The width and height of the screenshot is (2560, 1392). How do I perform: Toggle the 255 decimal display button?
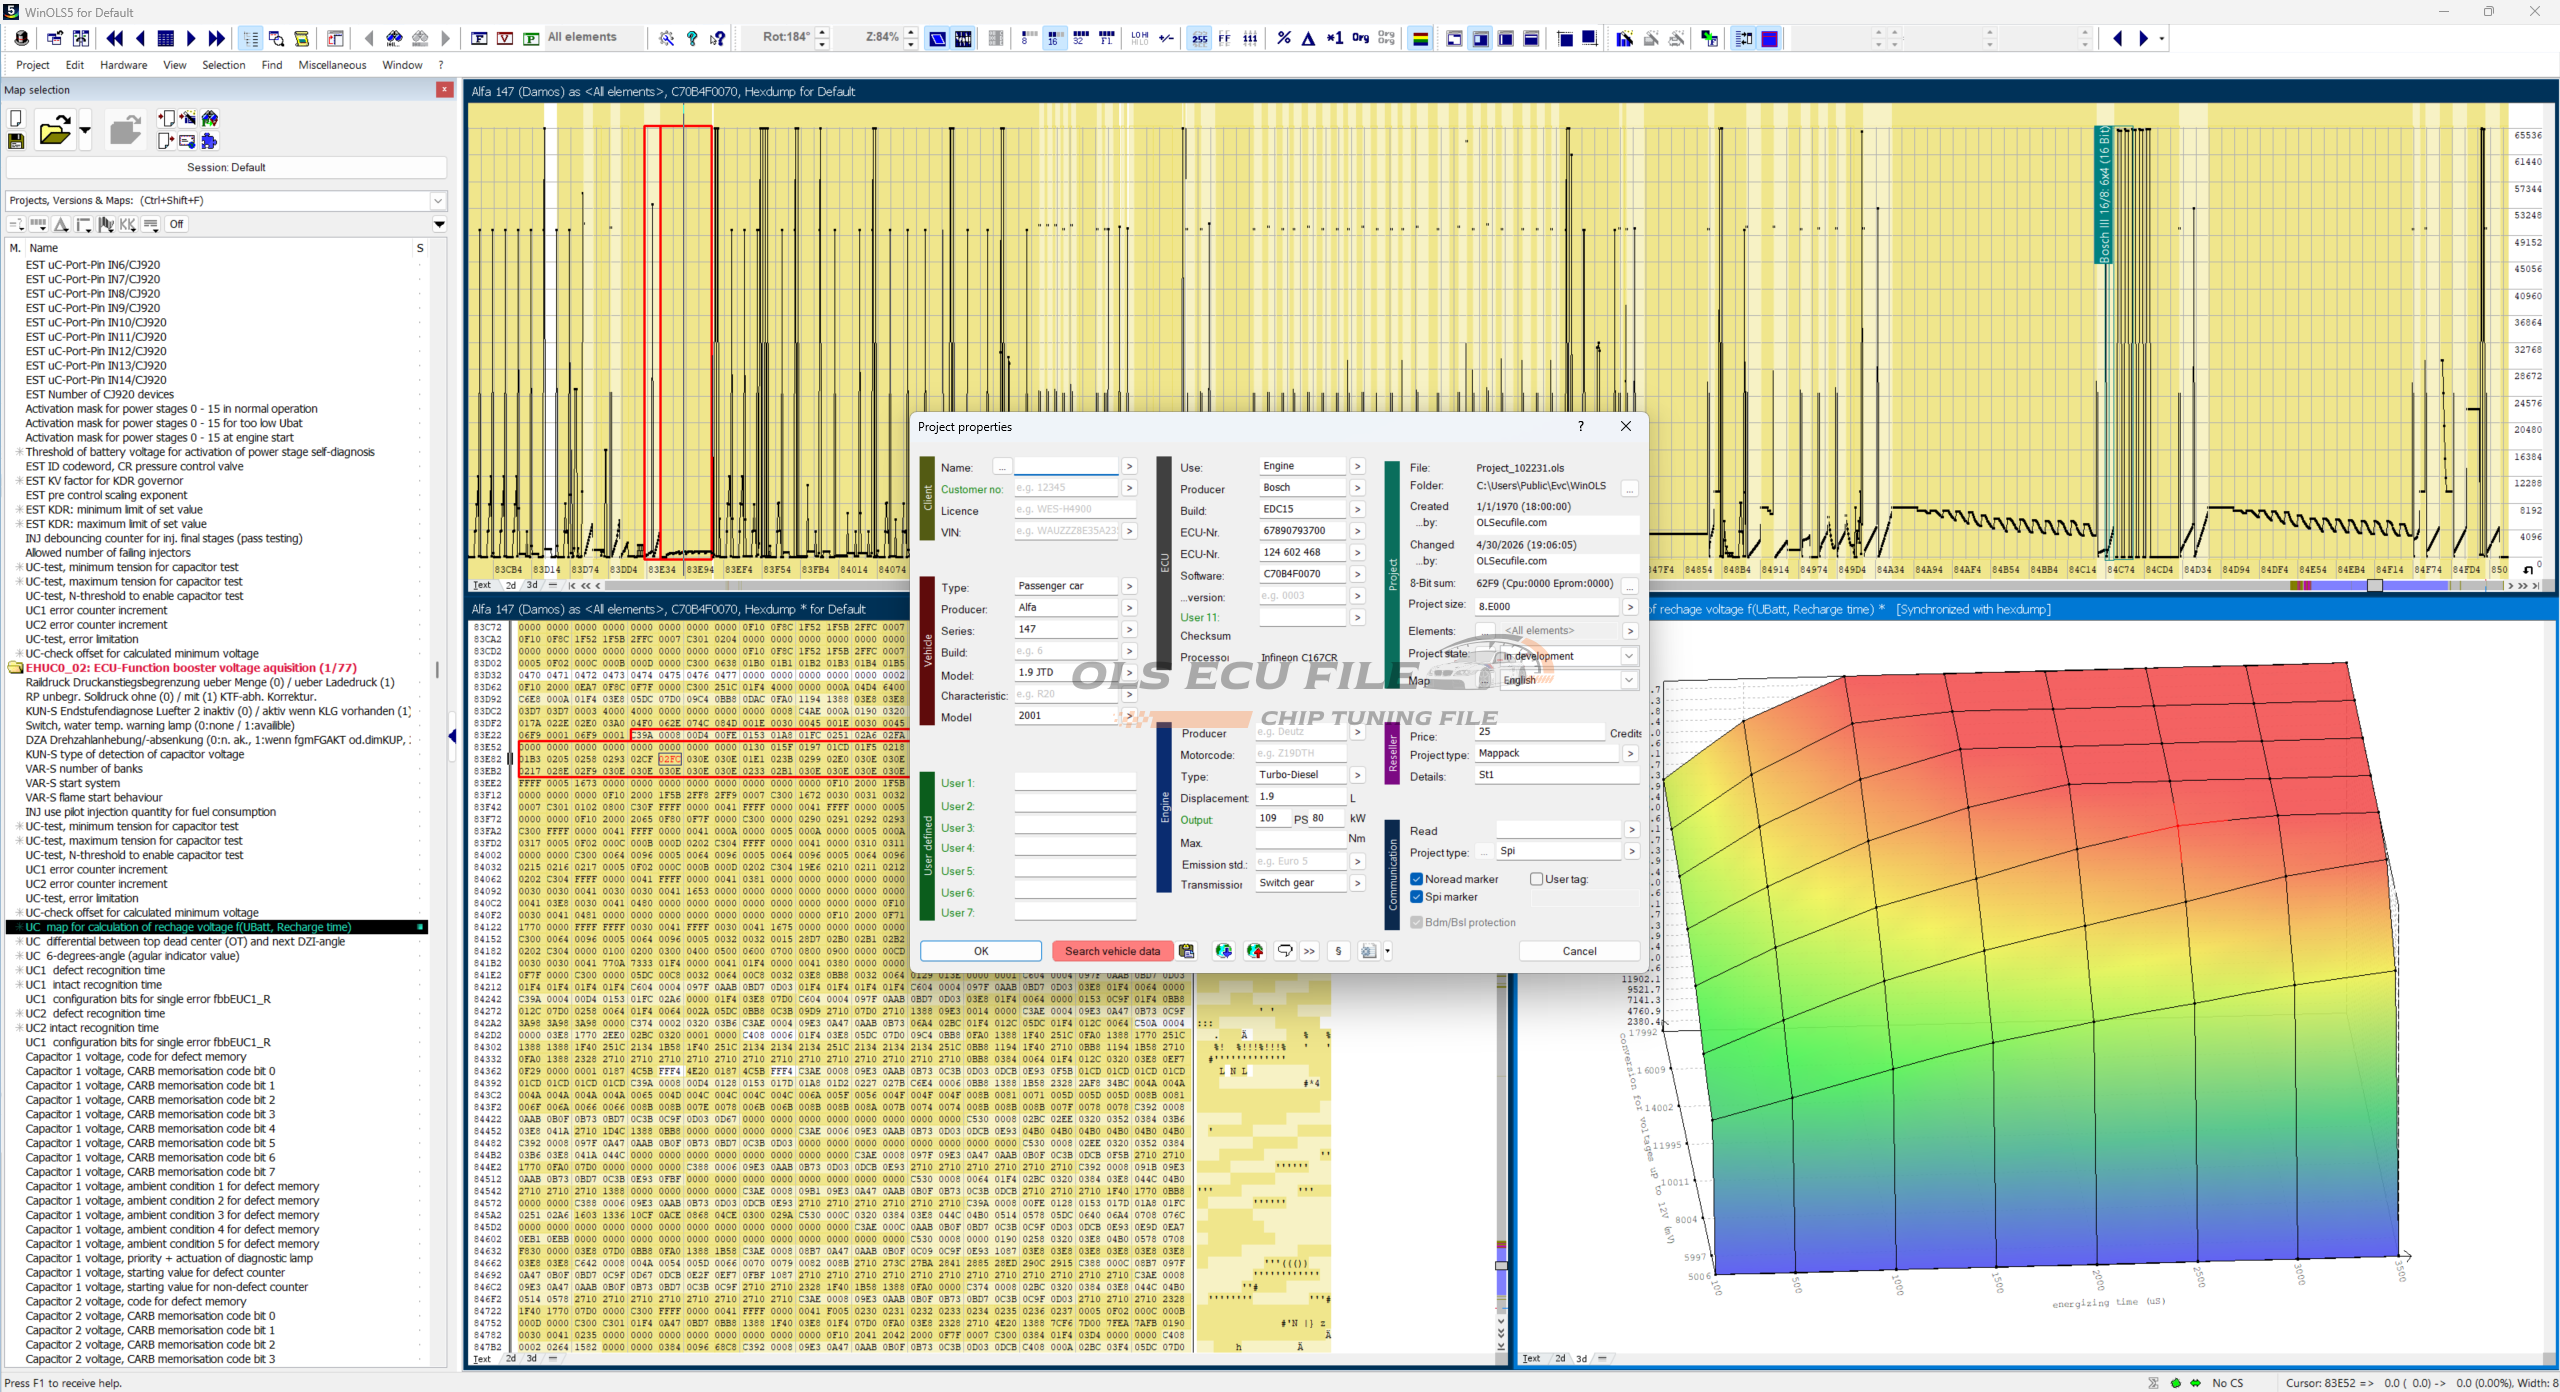(x=1199, y=38)
